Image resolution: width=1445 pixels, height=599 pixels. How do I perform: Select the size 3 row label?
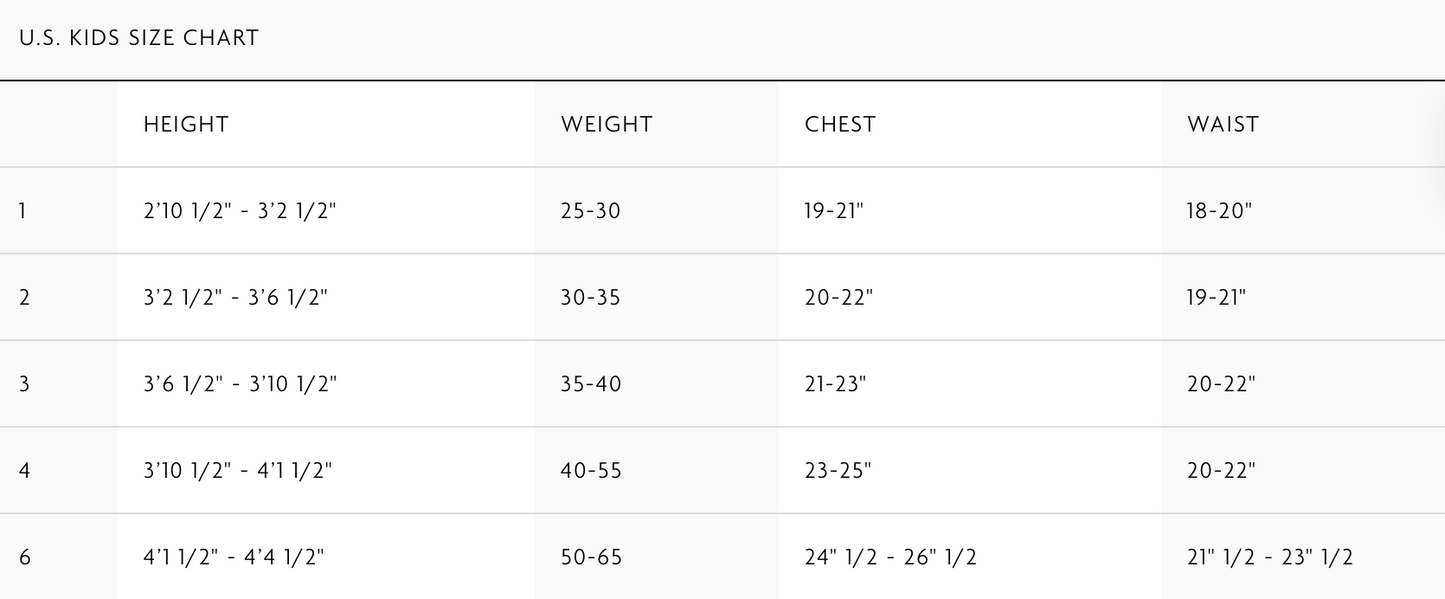24,384
